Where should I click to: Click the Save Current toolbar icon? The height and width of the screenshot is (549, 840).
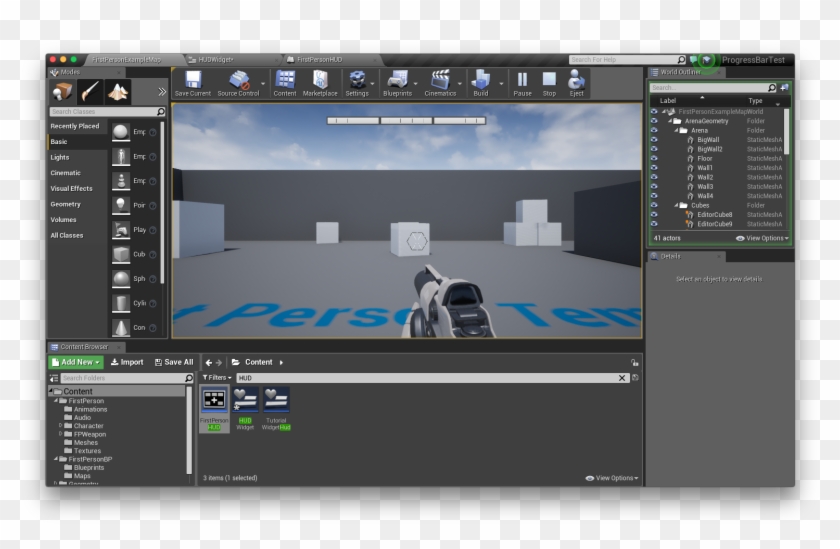click(192, 82)
